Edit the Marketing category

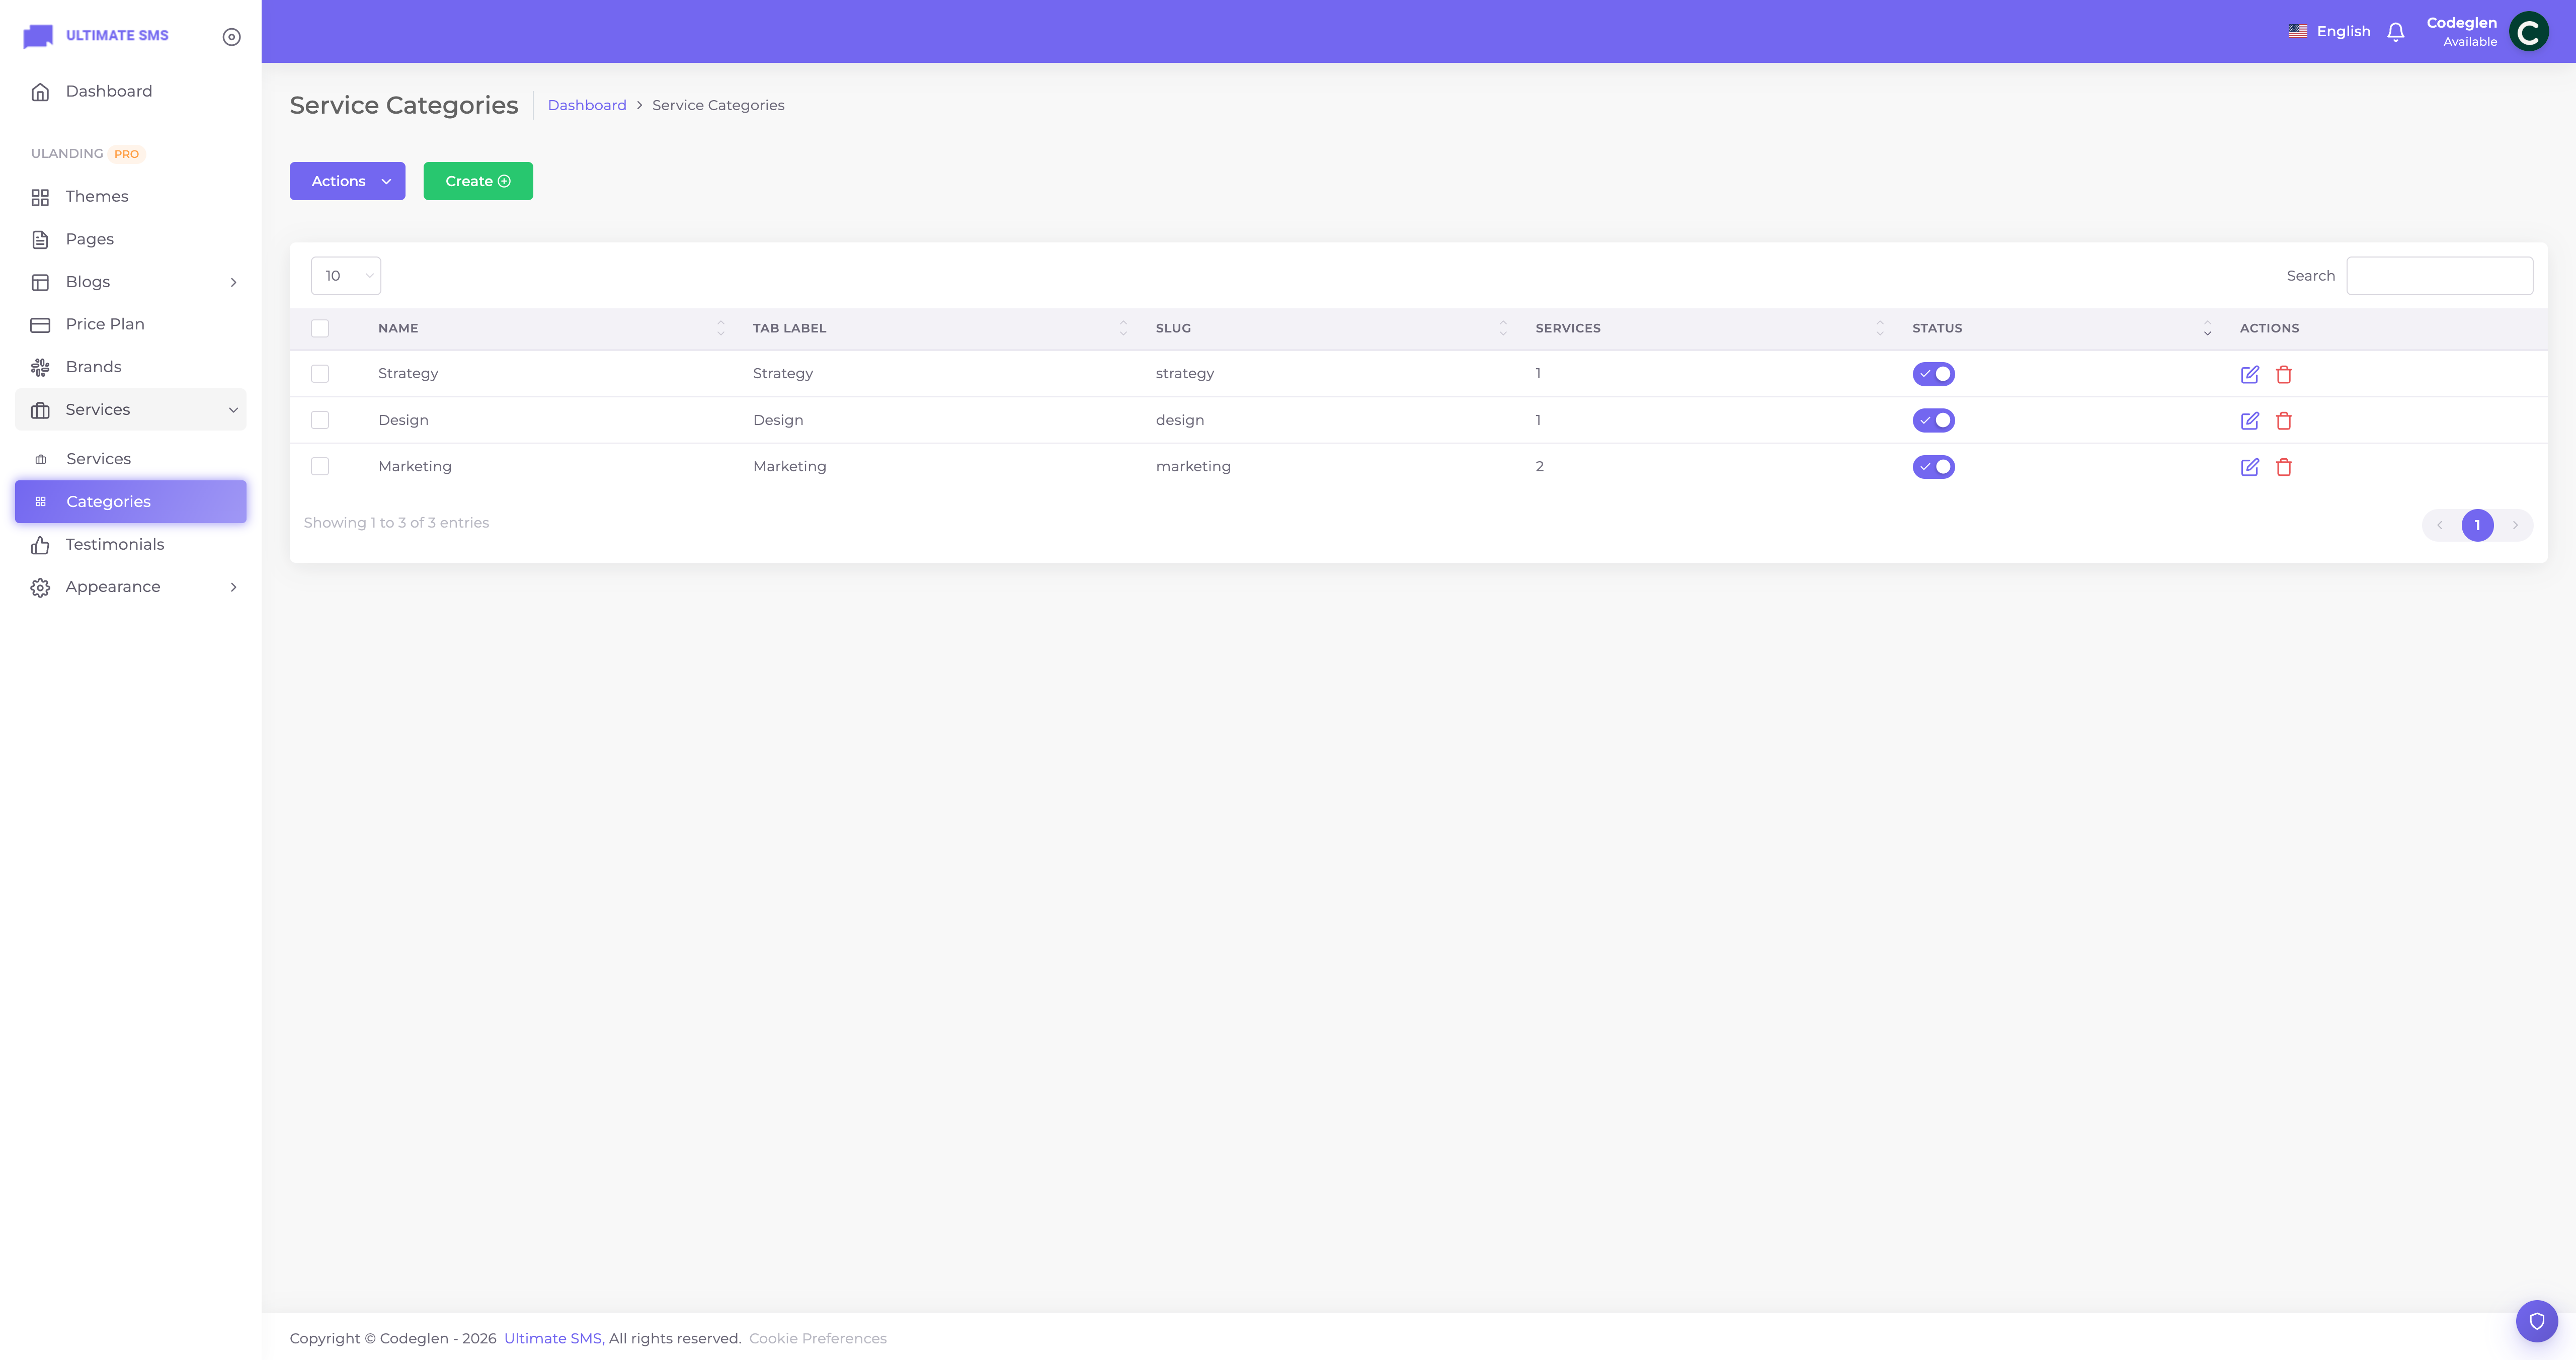pos(2250,467)
